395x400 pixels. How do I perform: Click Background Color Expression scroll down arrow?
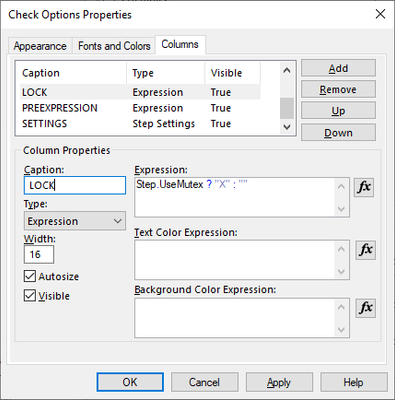(x=341, y=330)
